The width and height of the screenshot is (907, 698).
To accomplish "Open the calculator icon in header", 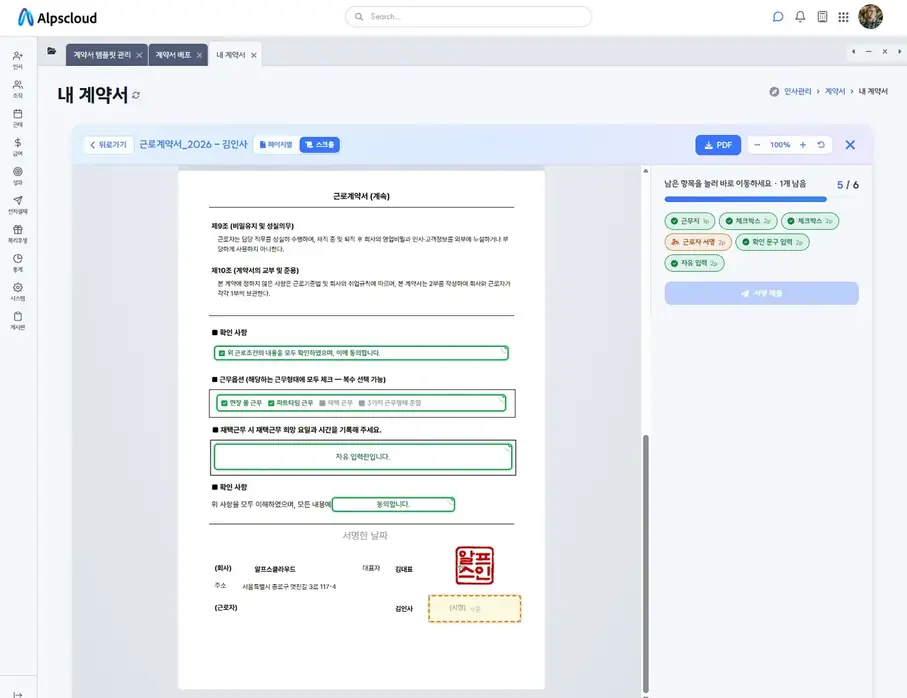I will pos(822,17).
